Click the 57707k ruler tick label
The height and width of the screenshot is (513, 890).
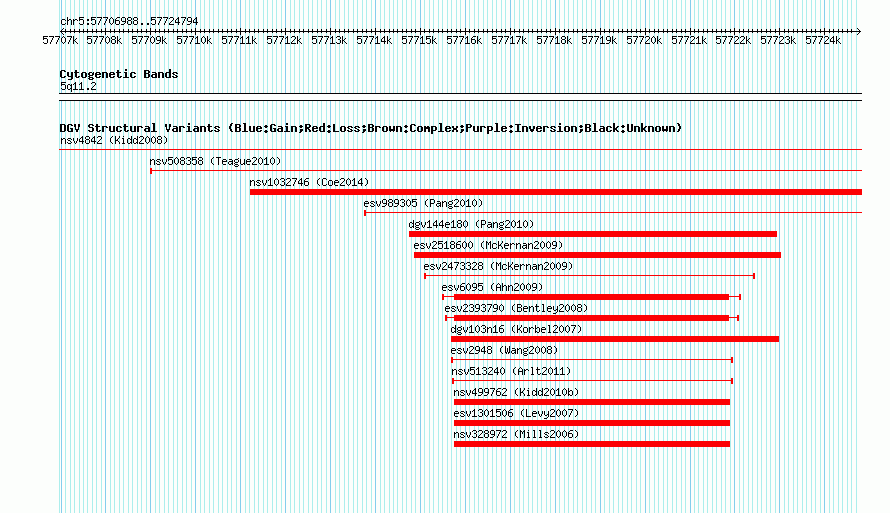[x=60, y=40]
